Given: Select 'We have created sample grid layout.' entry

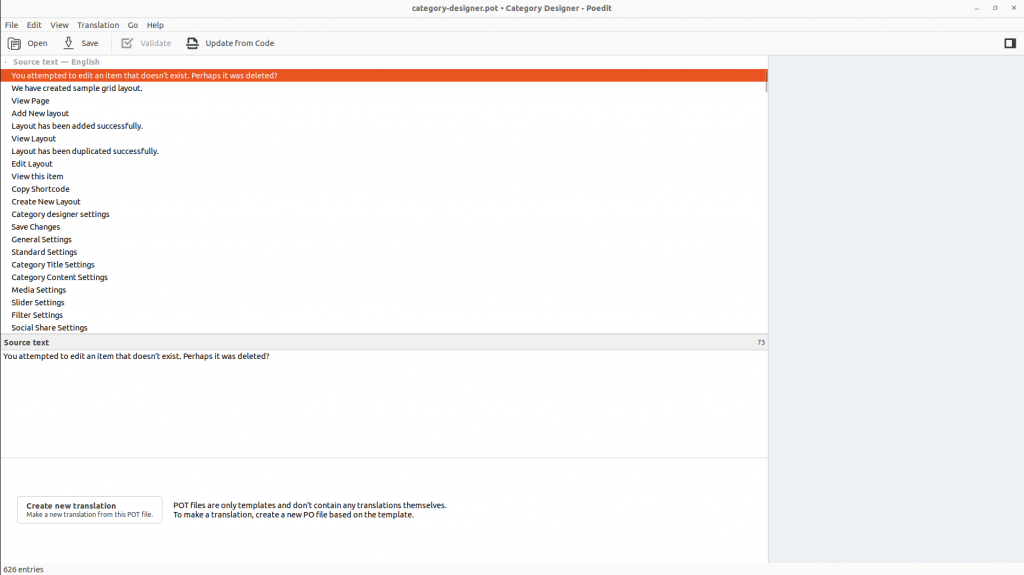Looking at the screenshot, I should point(77,88).
